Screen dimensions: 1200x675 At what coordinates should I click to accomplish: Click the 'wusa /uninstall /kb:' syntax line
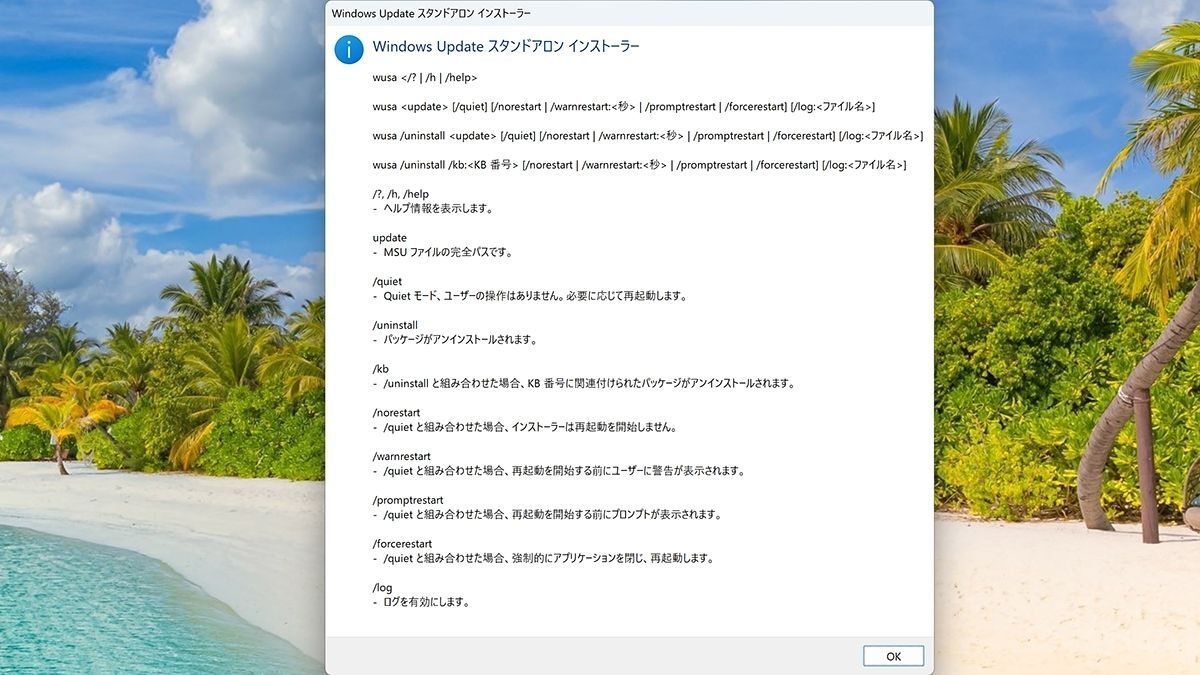pos(640,164)
